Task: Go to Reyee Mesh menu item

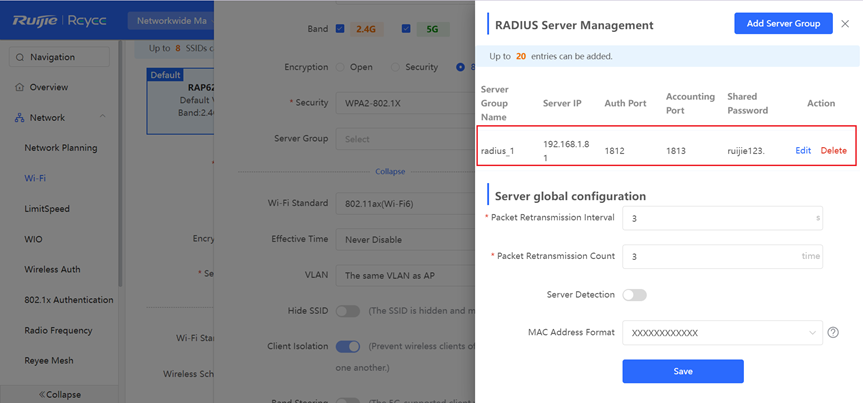Action: coord(49,360)
